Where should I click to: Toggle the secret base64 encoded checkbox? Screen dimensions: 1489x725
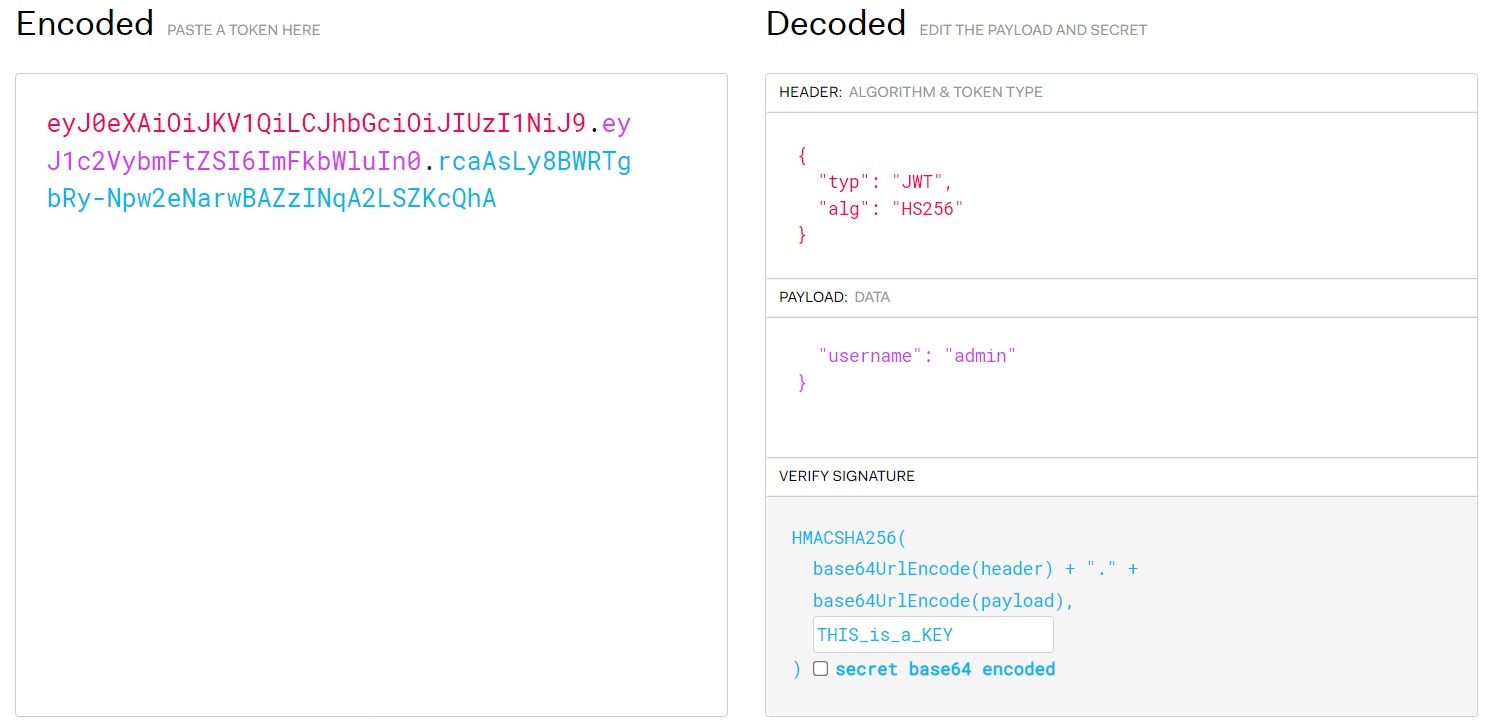coord(820,669)
